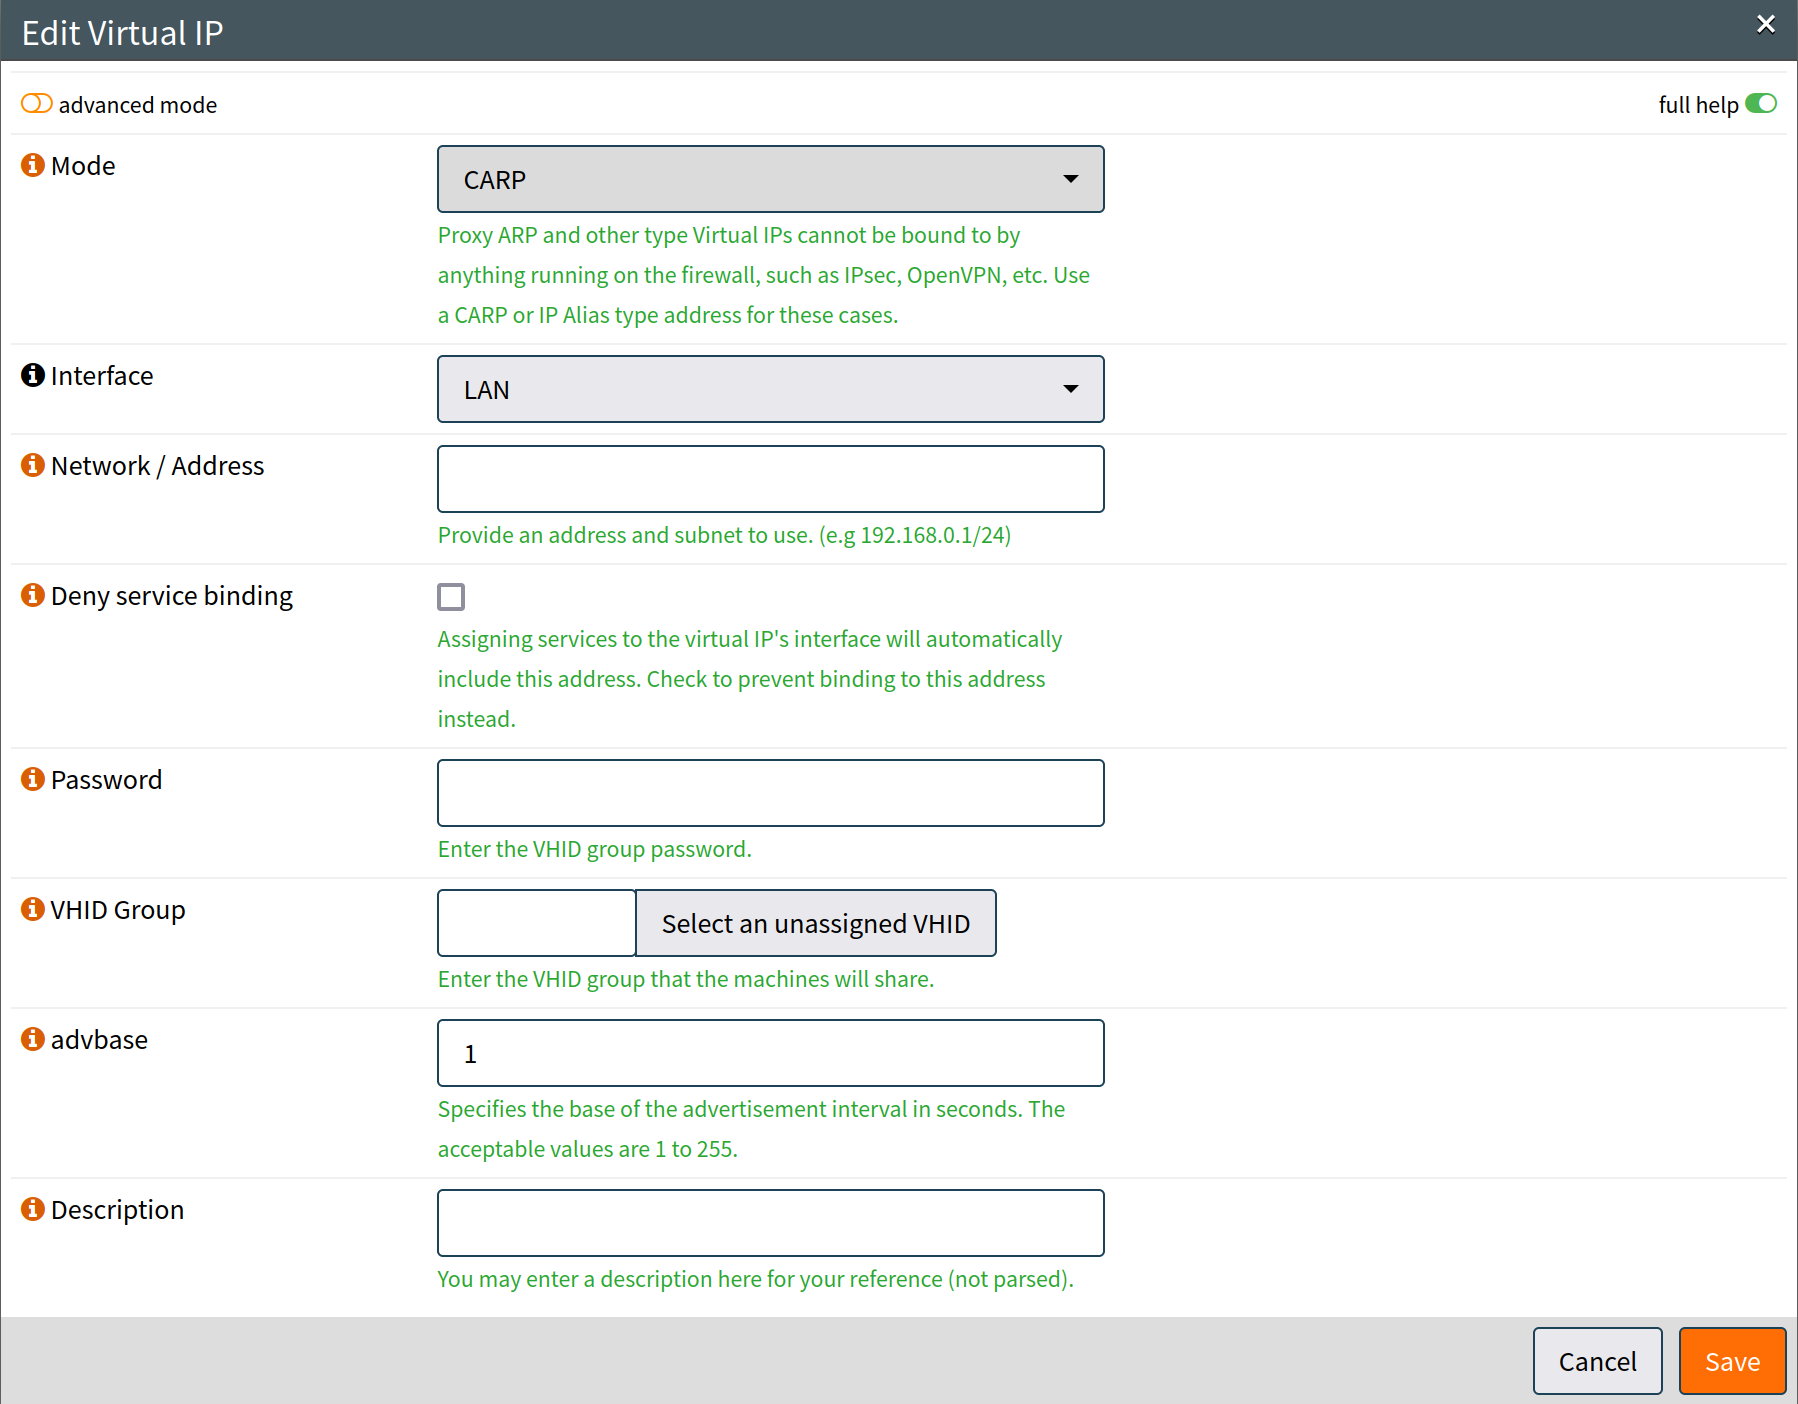Enable advanced mode
This screenshot has width=1798, height=1404.
click(36, 103)
